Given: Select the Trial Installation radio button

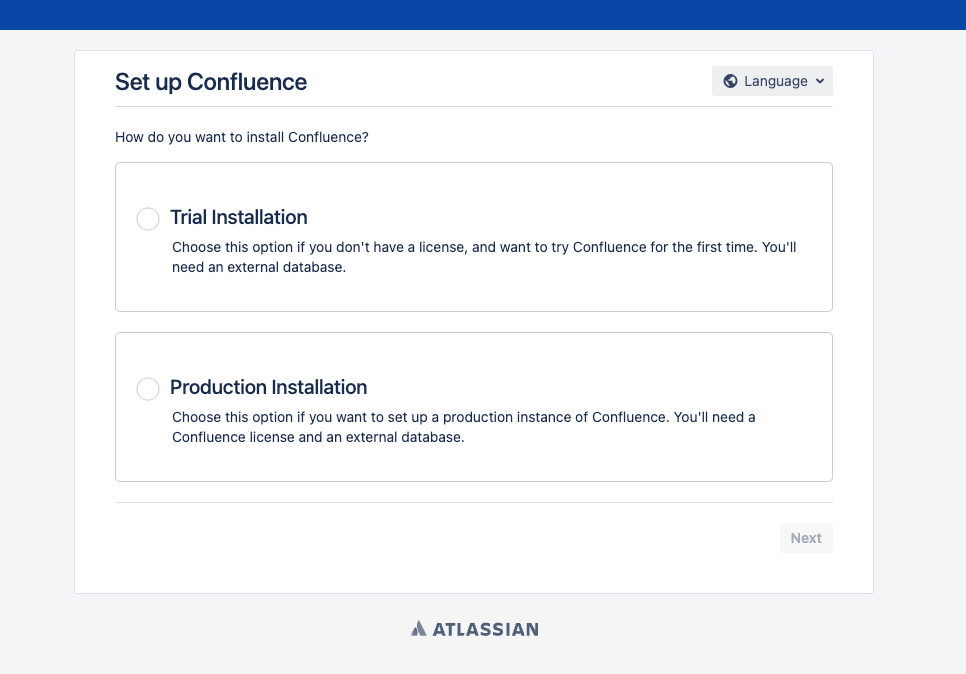Looking at the screenshot, I should click(x=148, y=219).
